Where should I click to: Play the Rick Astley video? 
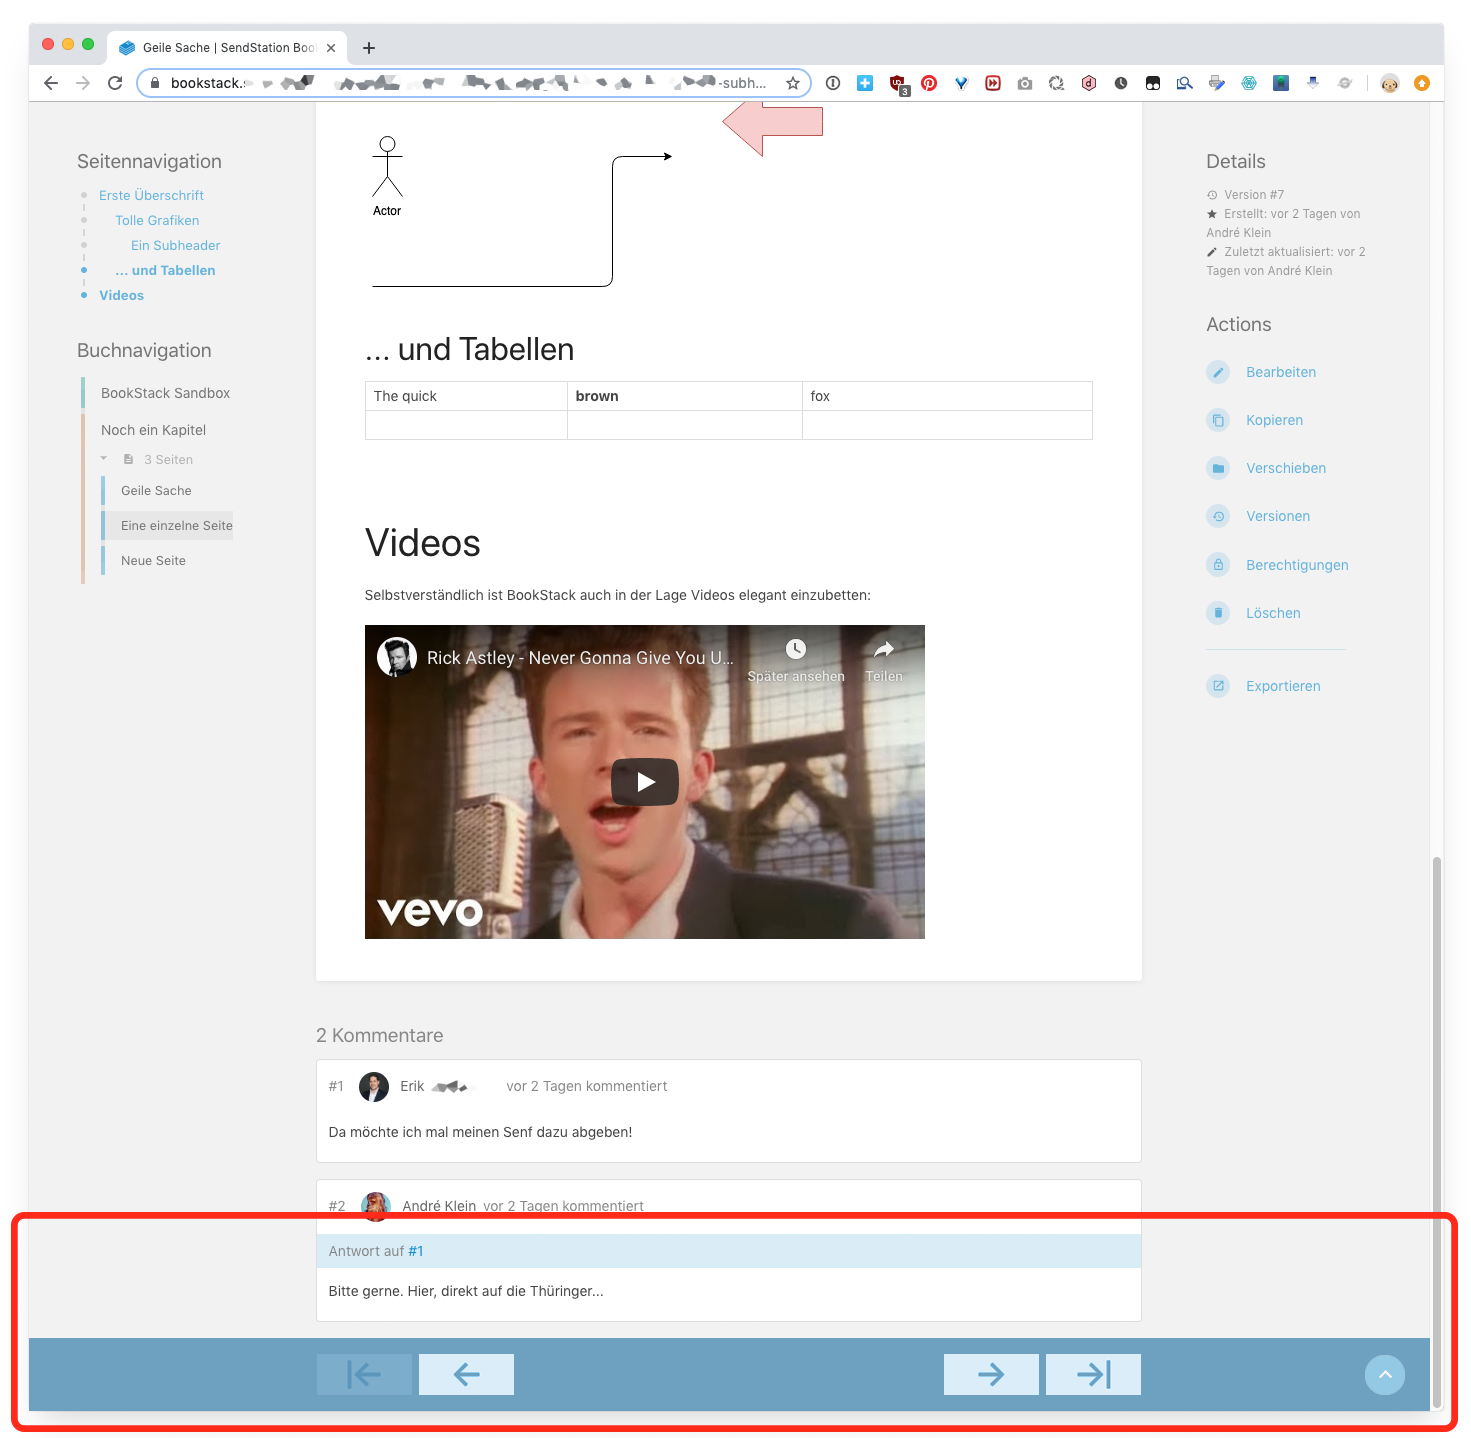point(644,782)
